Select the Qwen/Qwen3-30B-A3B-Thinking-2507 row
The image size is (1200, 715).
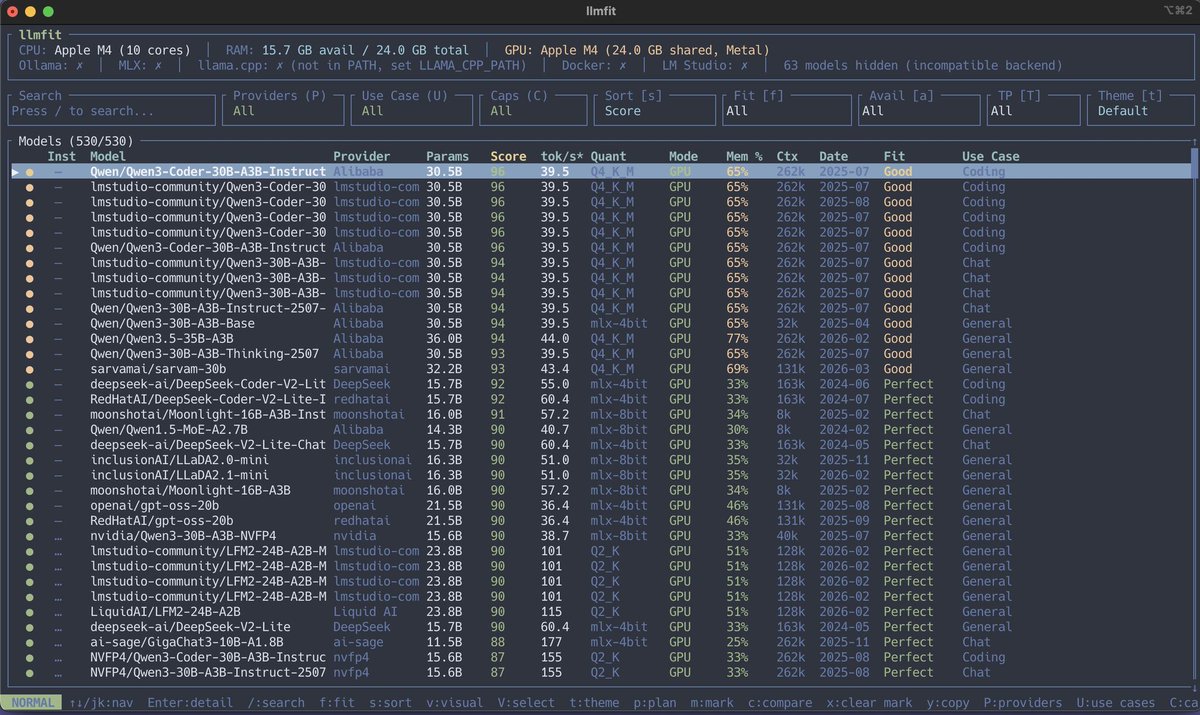(x=601, y=354)
